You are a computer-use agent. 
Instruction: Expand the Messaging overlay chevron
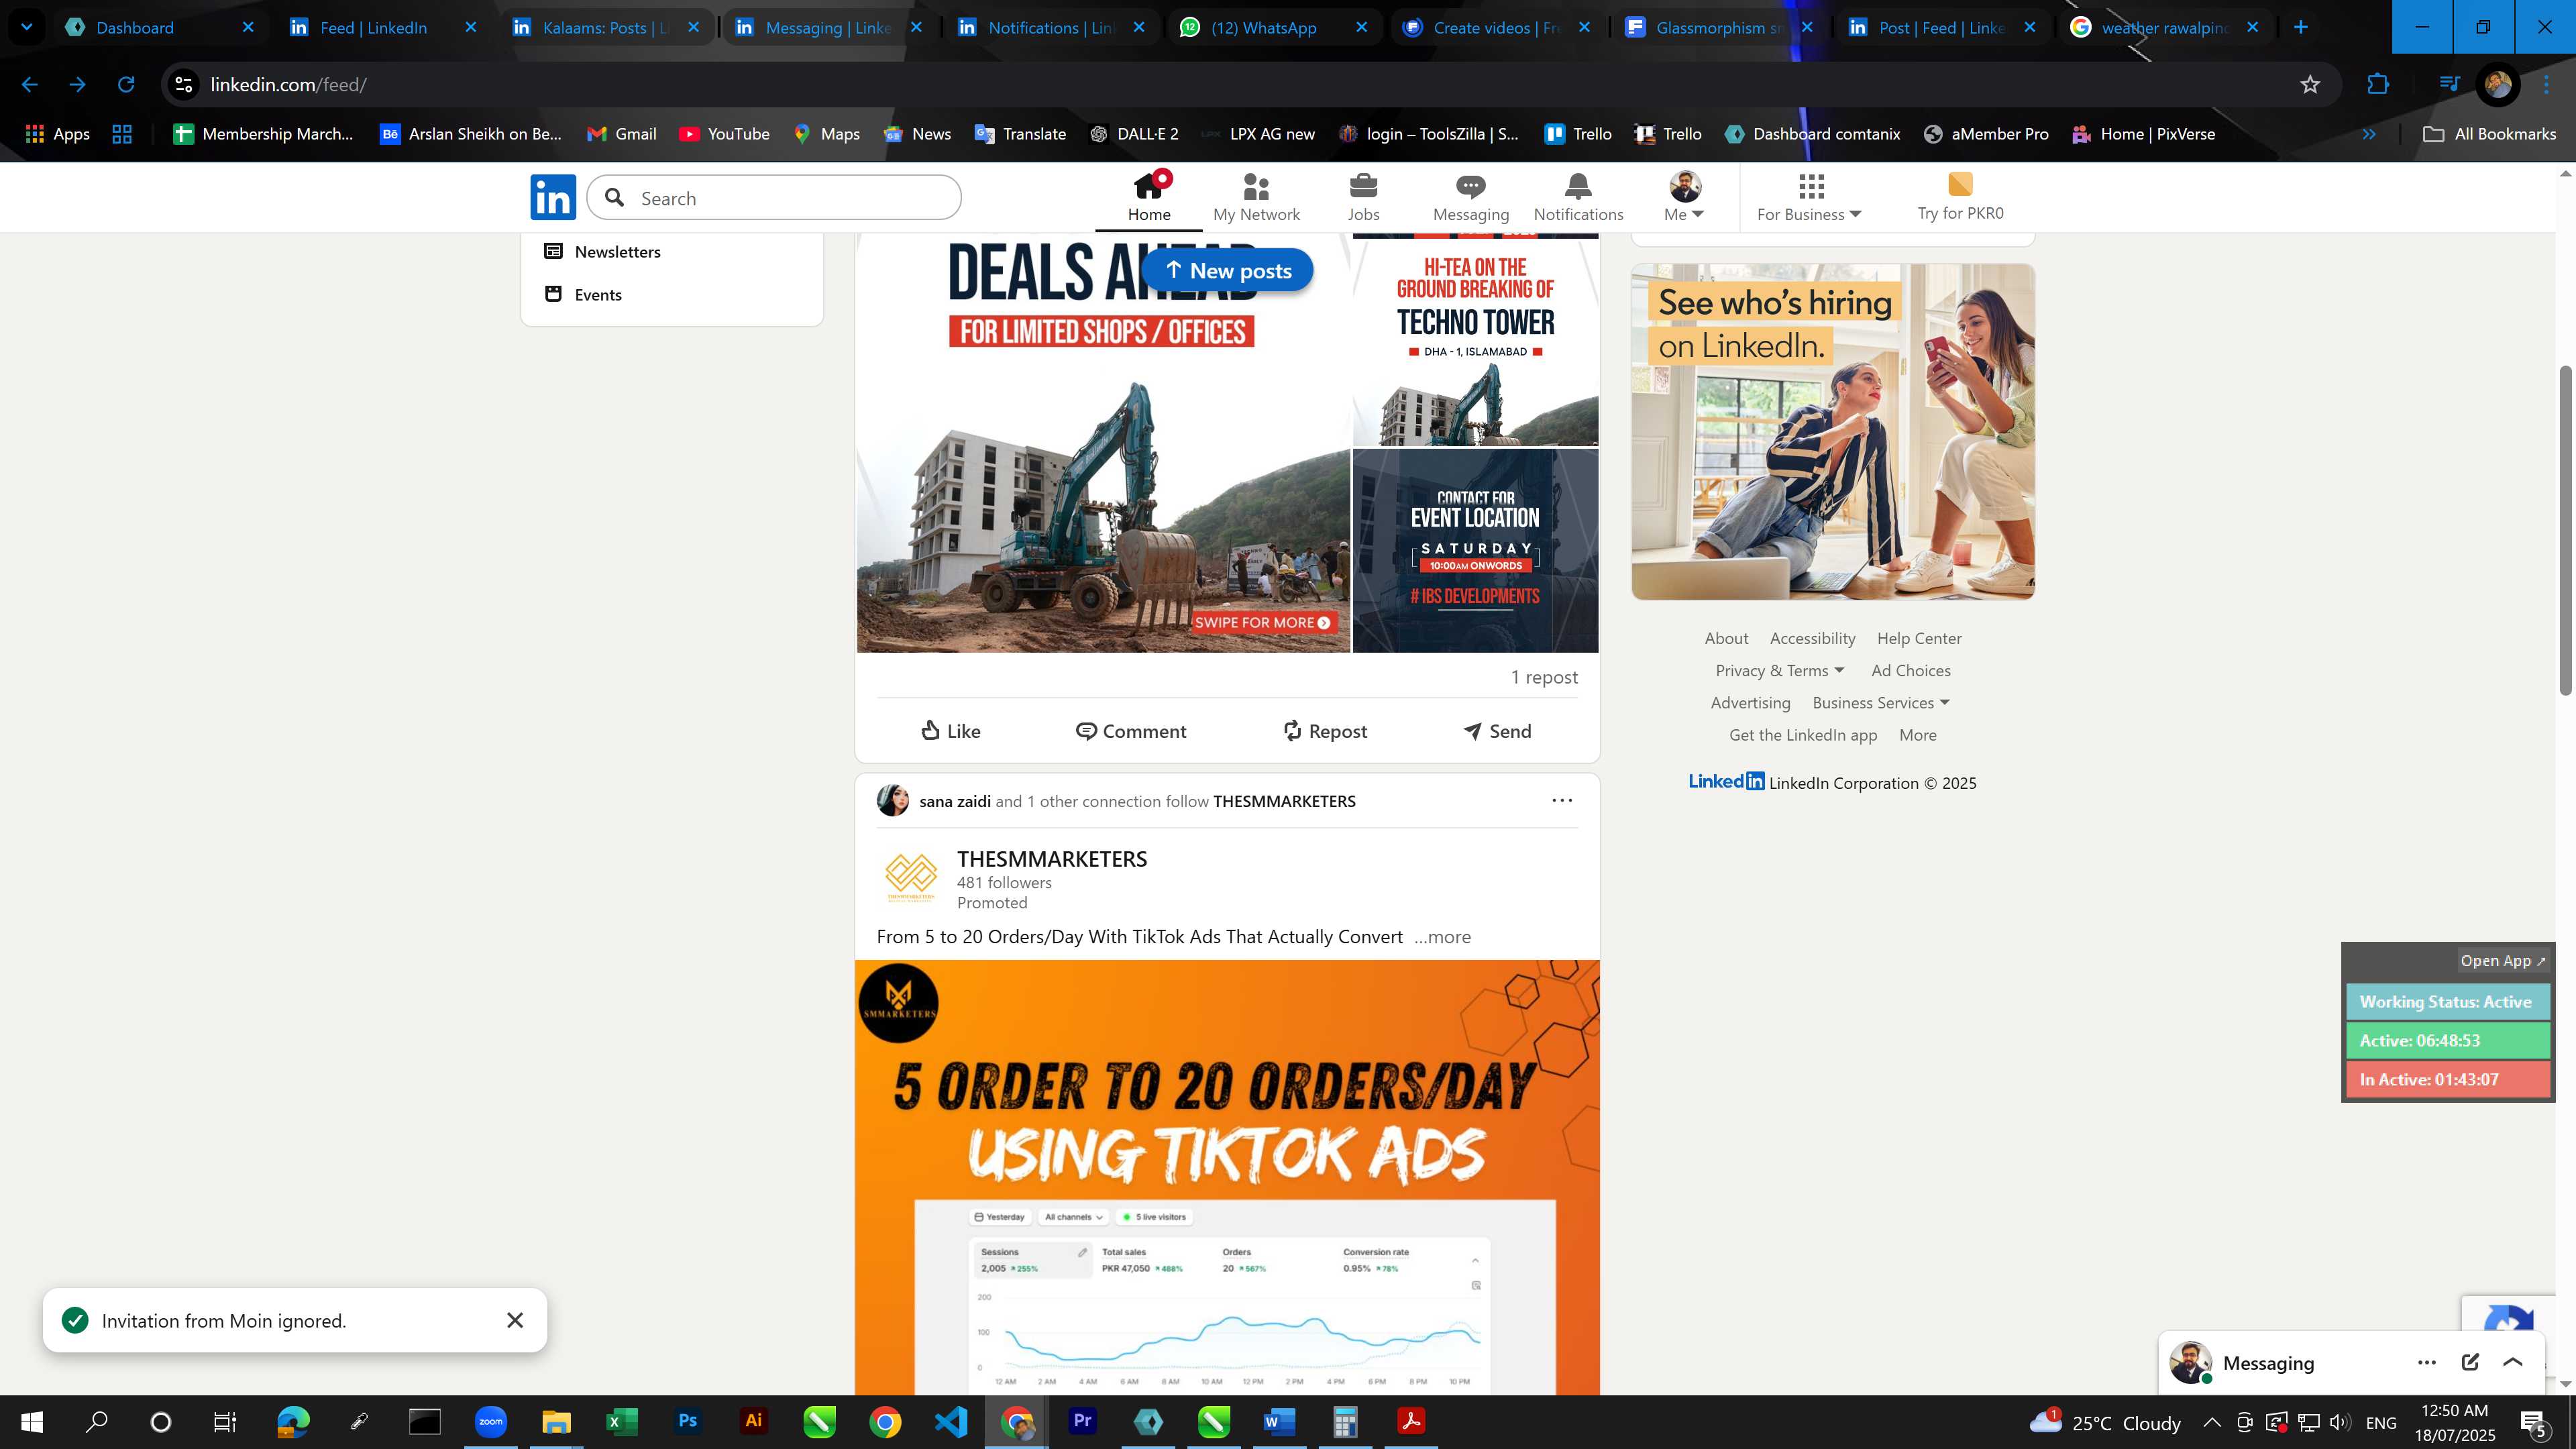tap(2512, 1362)
